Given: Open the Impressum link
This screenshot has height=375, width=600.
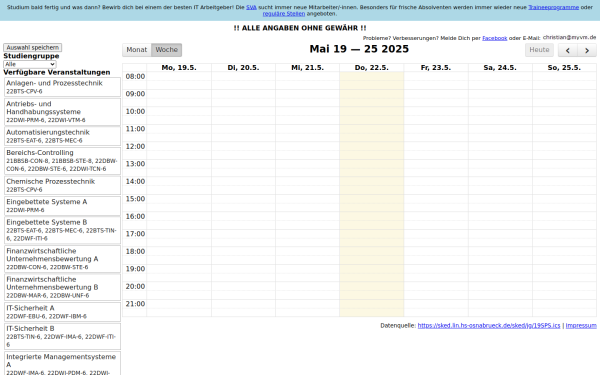Looking at the screenshot, I should click(x=581, y=326).
